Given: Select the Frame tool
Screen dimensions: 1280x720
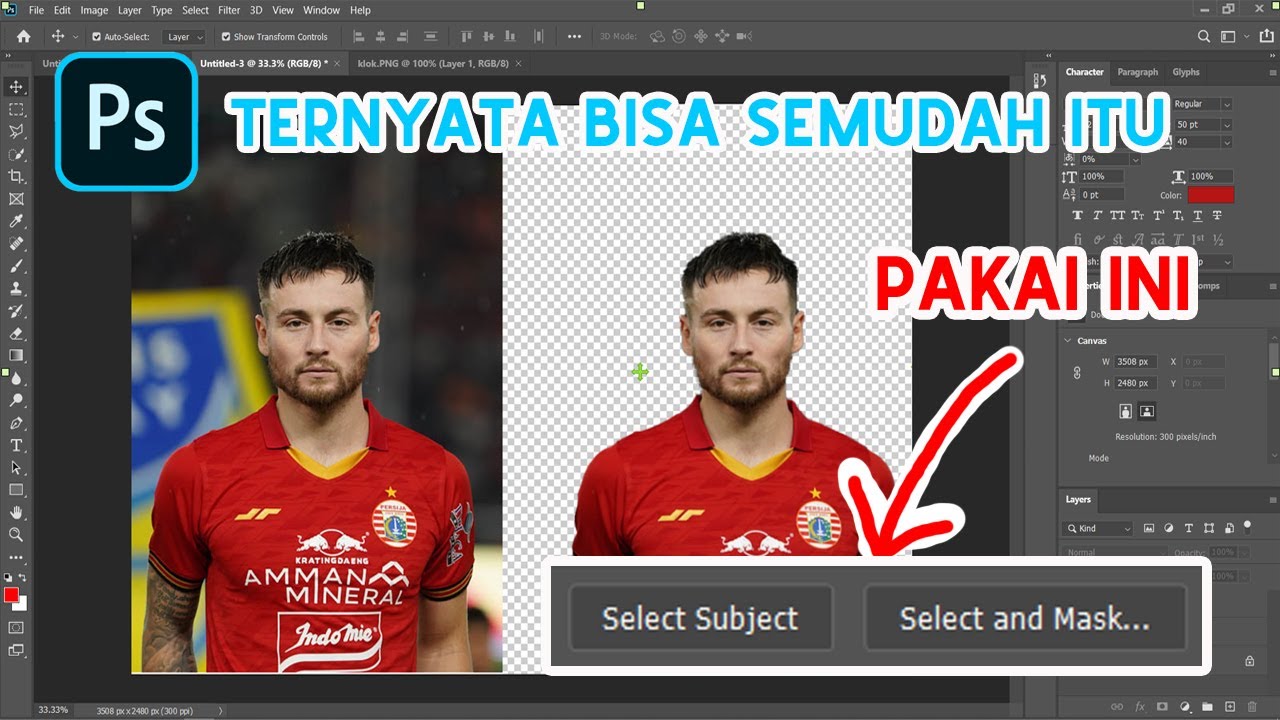Looking at the screenshot, I should (x=16, y=199).
